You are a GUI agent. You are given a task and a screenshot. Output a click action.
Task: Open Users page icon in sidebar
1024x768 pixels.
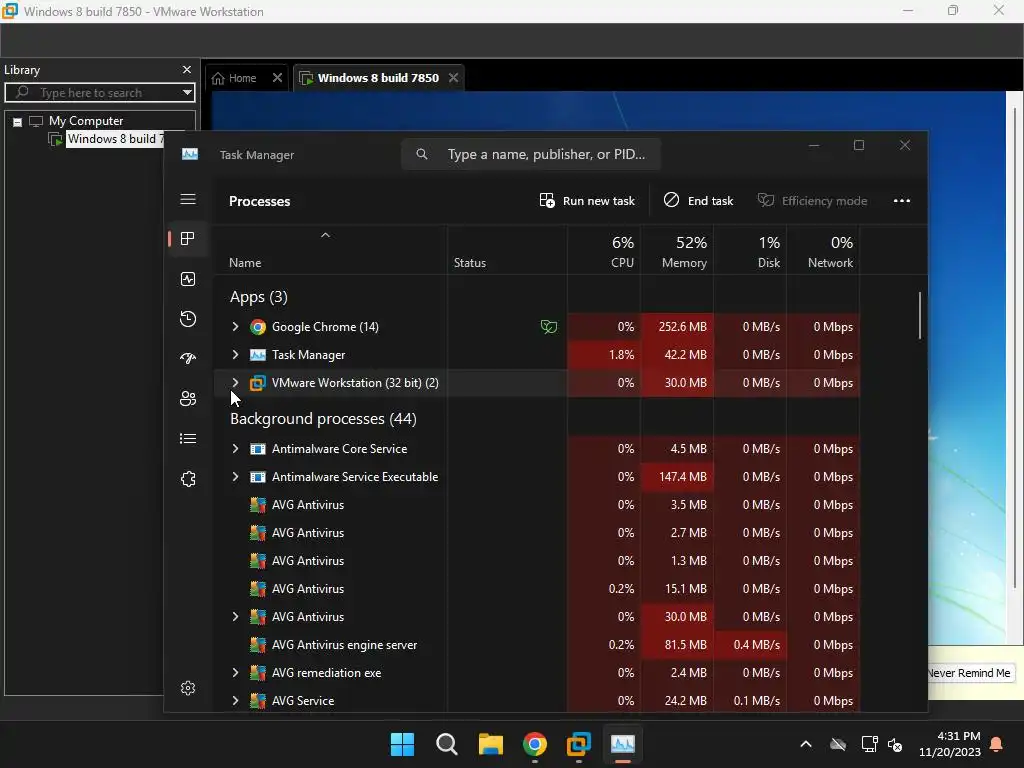(x=188, y=398)
